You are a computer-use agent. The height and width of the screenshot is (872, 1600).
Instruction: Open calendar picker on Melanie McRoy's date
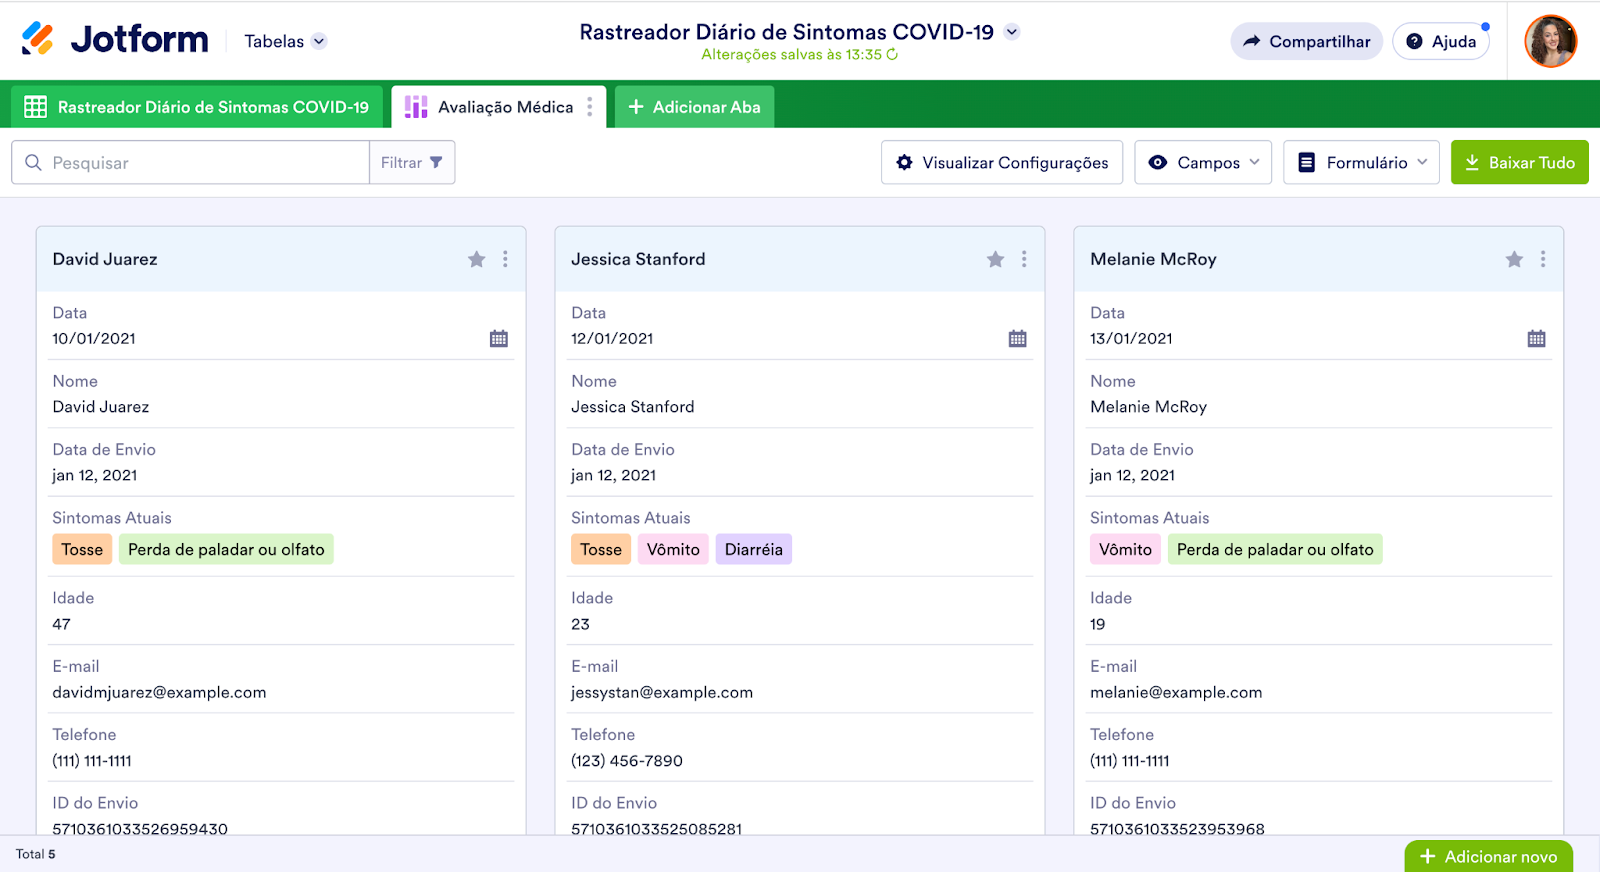tap(1536, 339)
